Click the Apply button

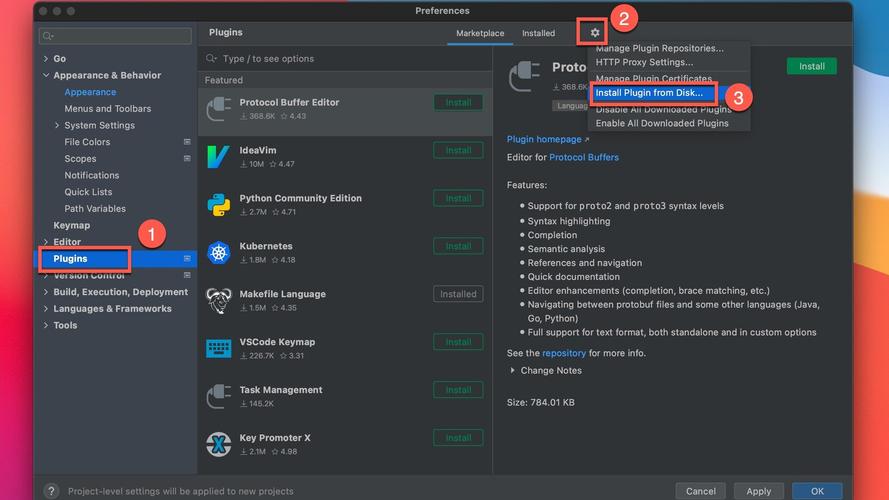coord(759,491)
